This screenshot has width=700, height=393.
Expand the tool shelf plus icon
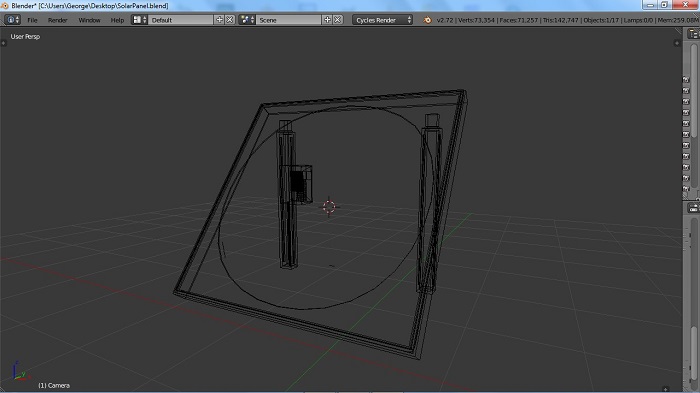pyautogui.click(x=4, y=43)
